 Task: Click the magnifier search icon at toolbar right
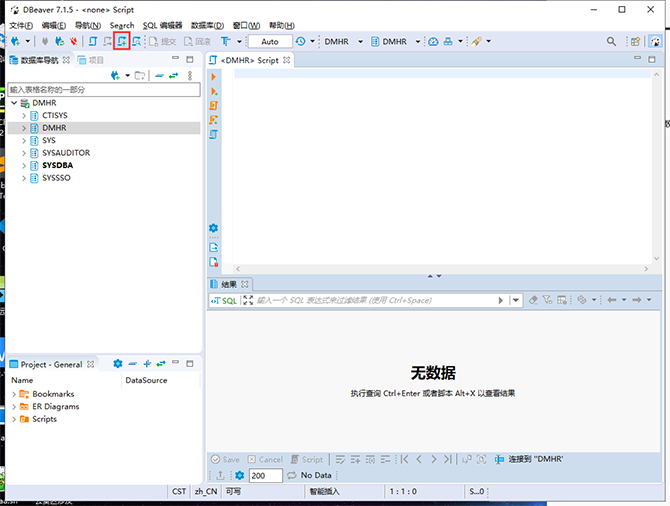pos(611,41)
